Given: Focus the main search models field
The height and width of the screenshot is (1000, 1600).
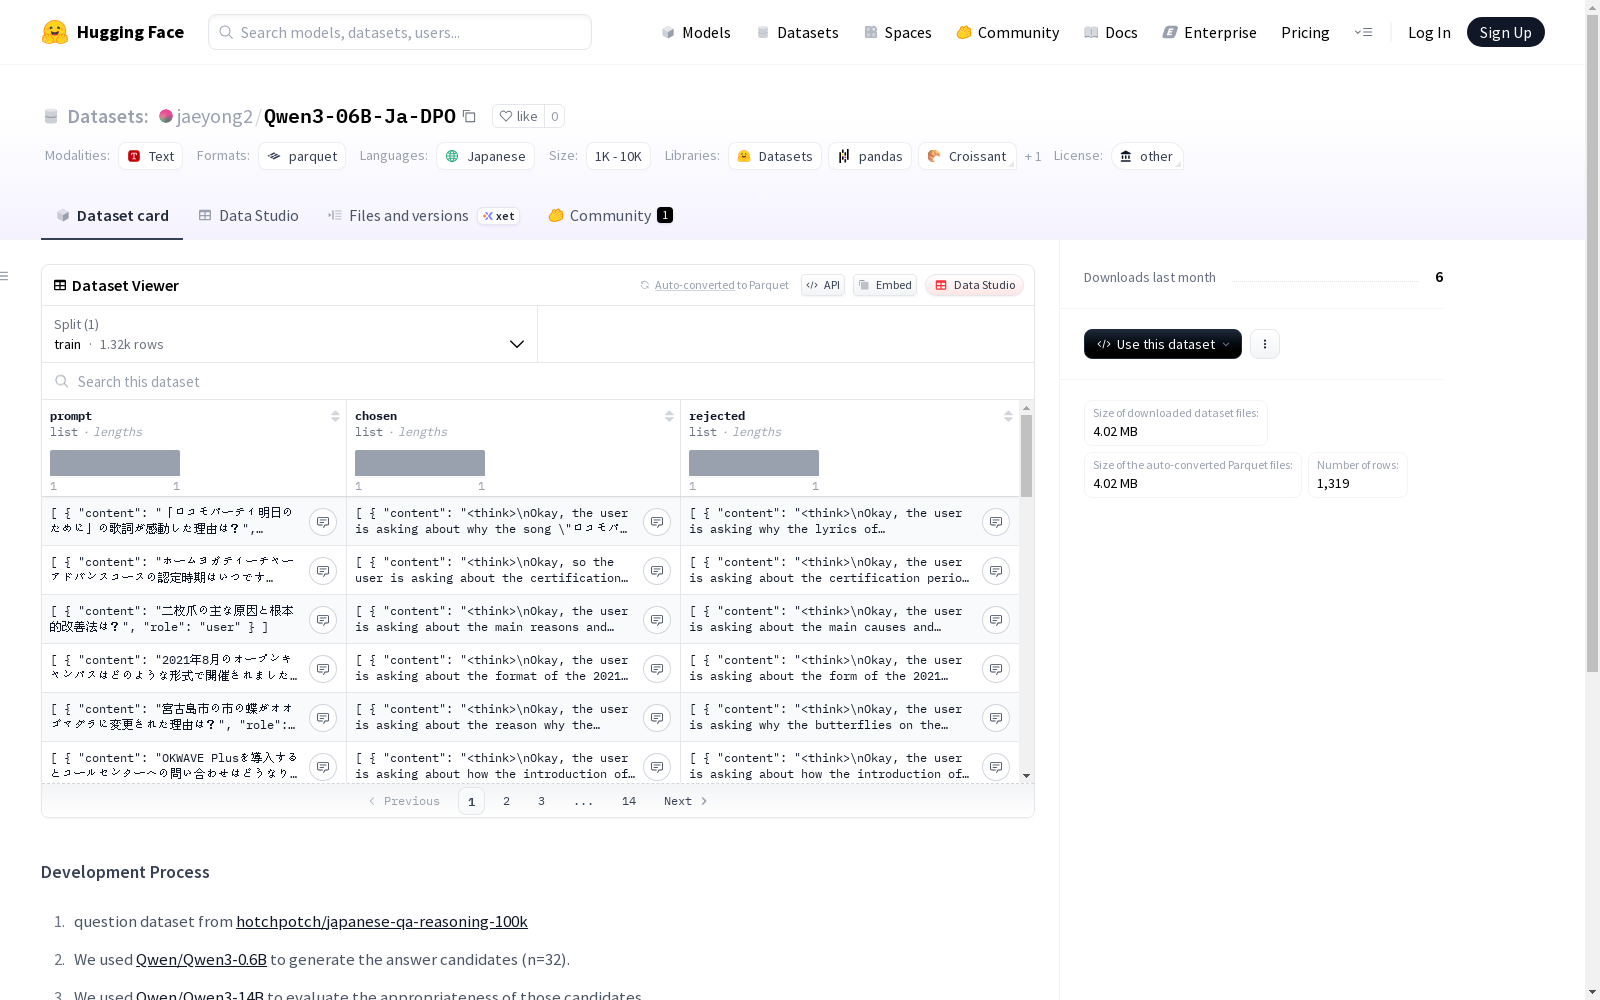Looking at the screenshot, I should [400, 32].
